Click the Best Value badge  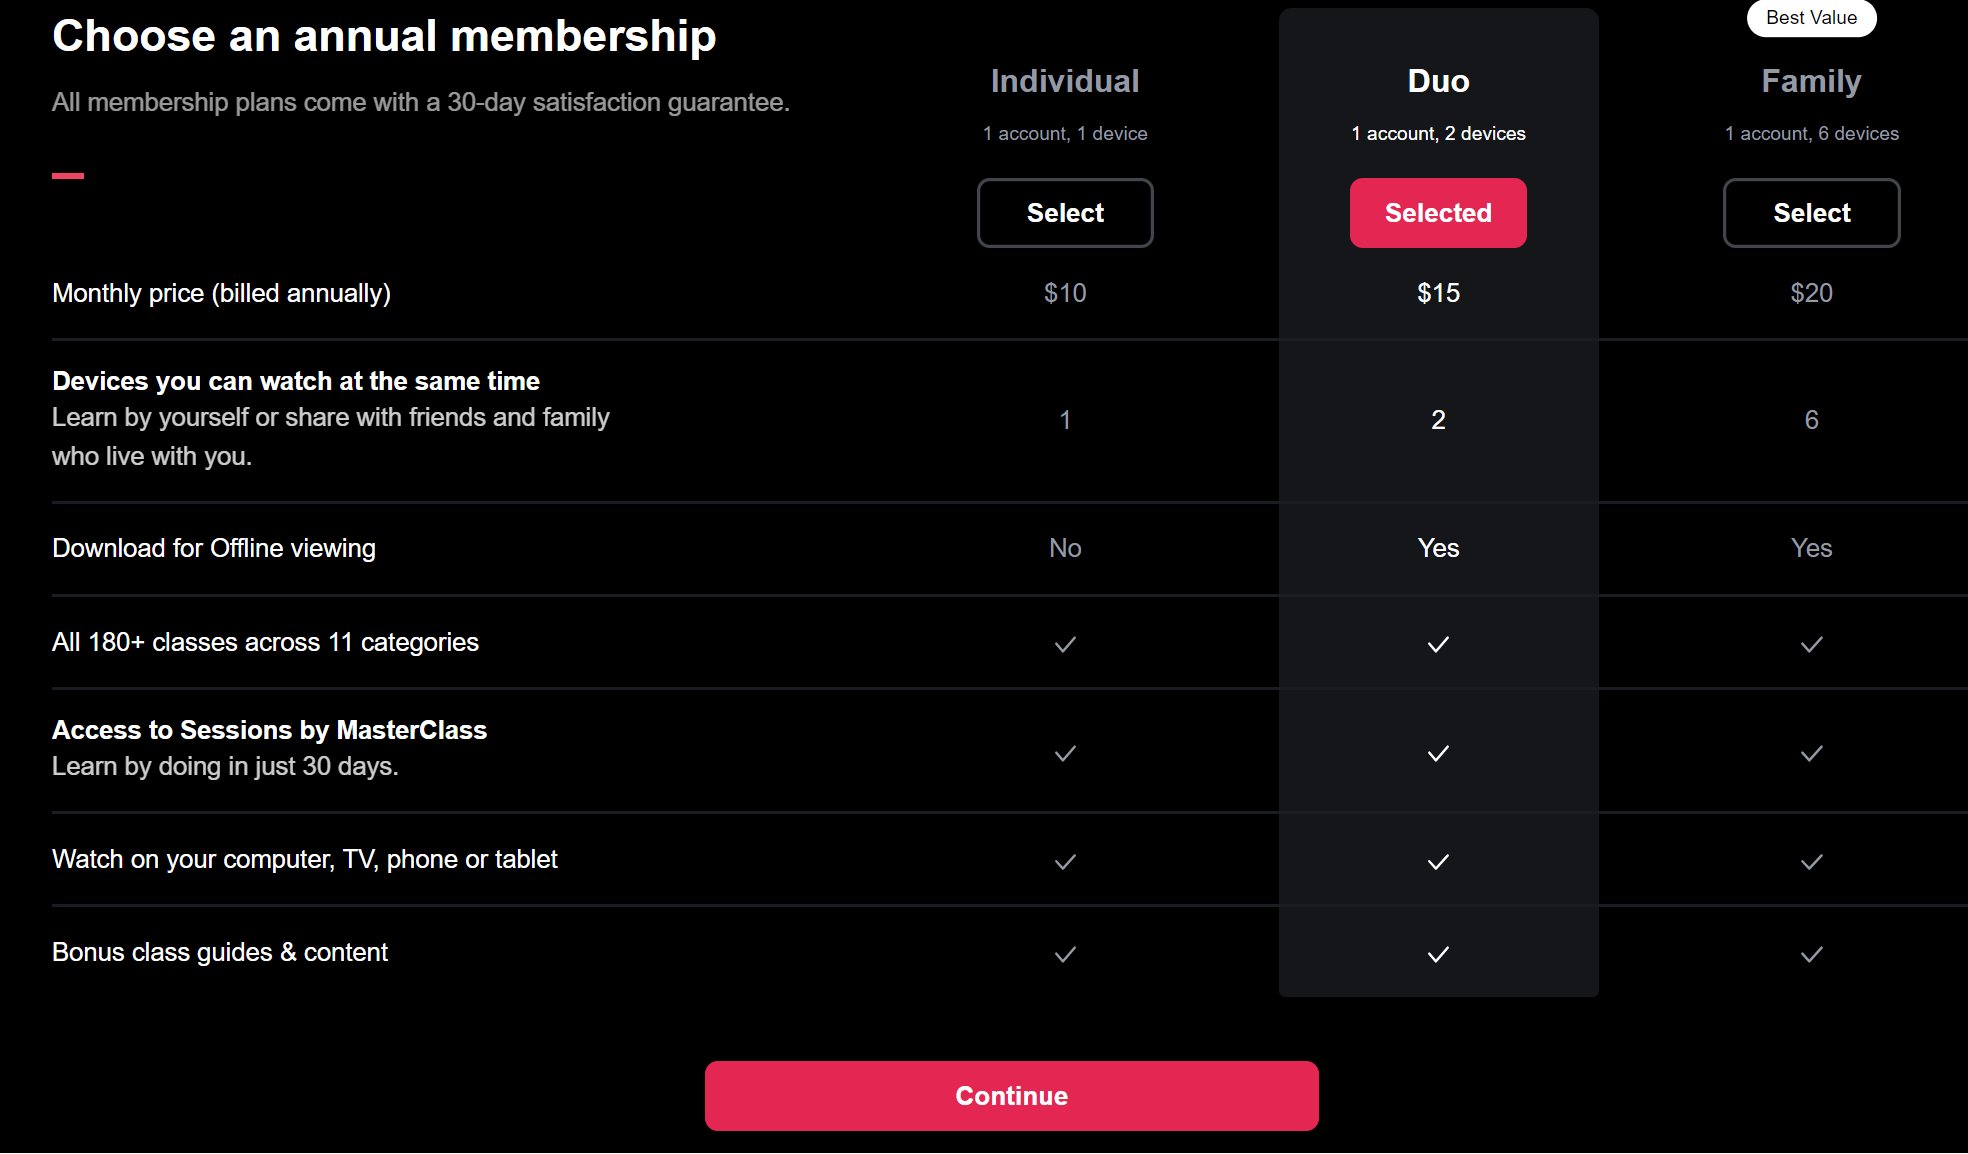point(1811,18)
